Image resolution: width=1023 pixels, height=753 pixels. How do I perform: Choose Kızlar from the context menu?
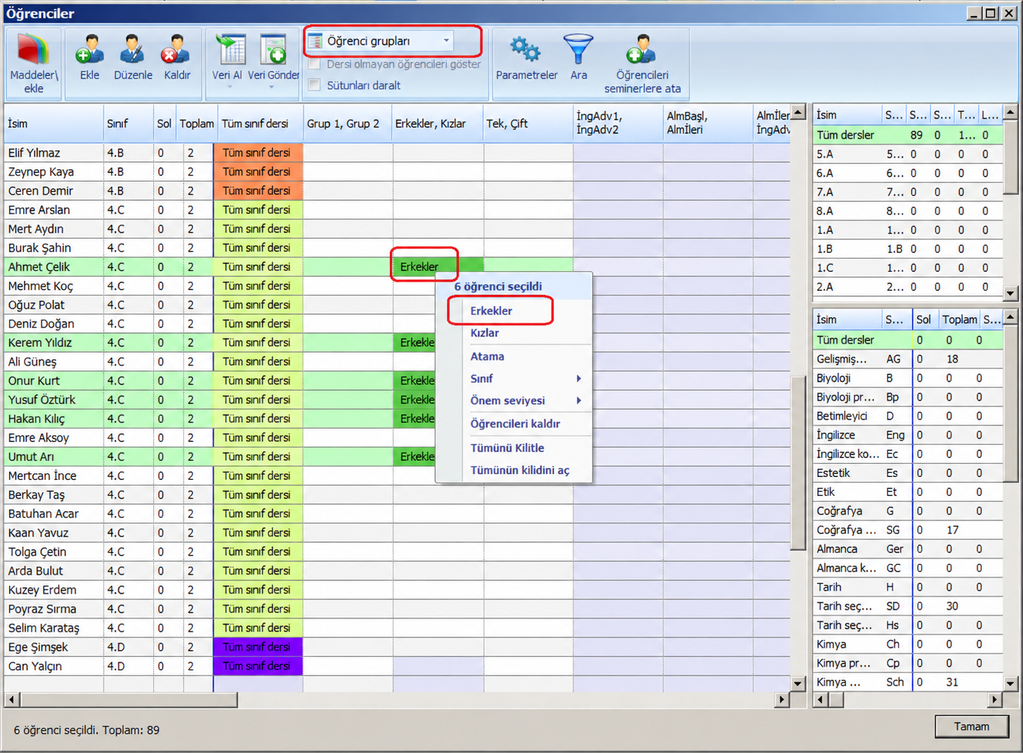[x=484, y=333]
